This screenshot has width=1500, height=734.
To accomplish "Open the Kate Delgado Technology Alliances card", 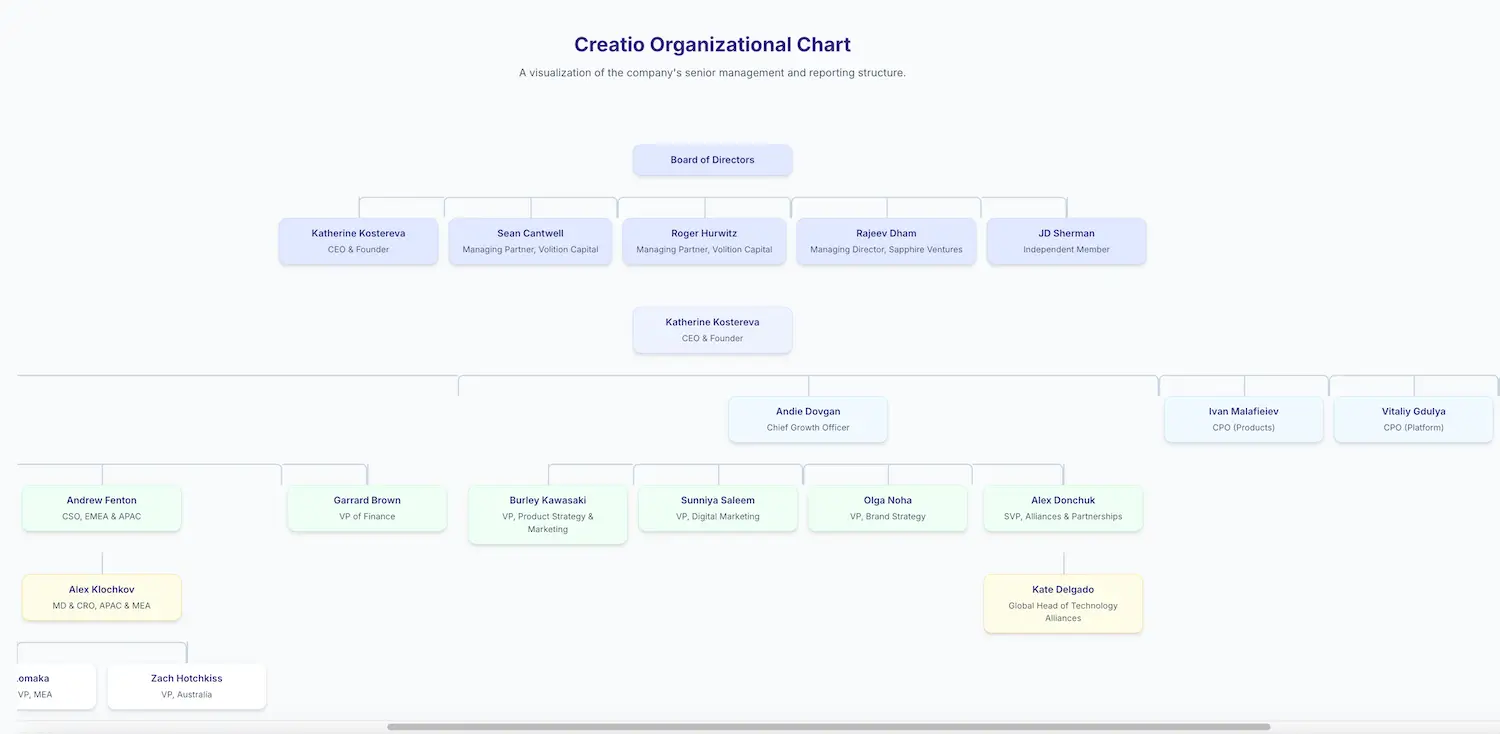I will (1063, 603).
